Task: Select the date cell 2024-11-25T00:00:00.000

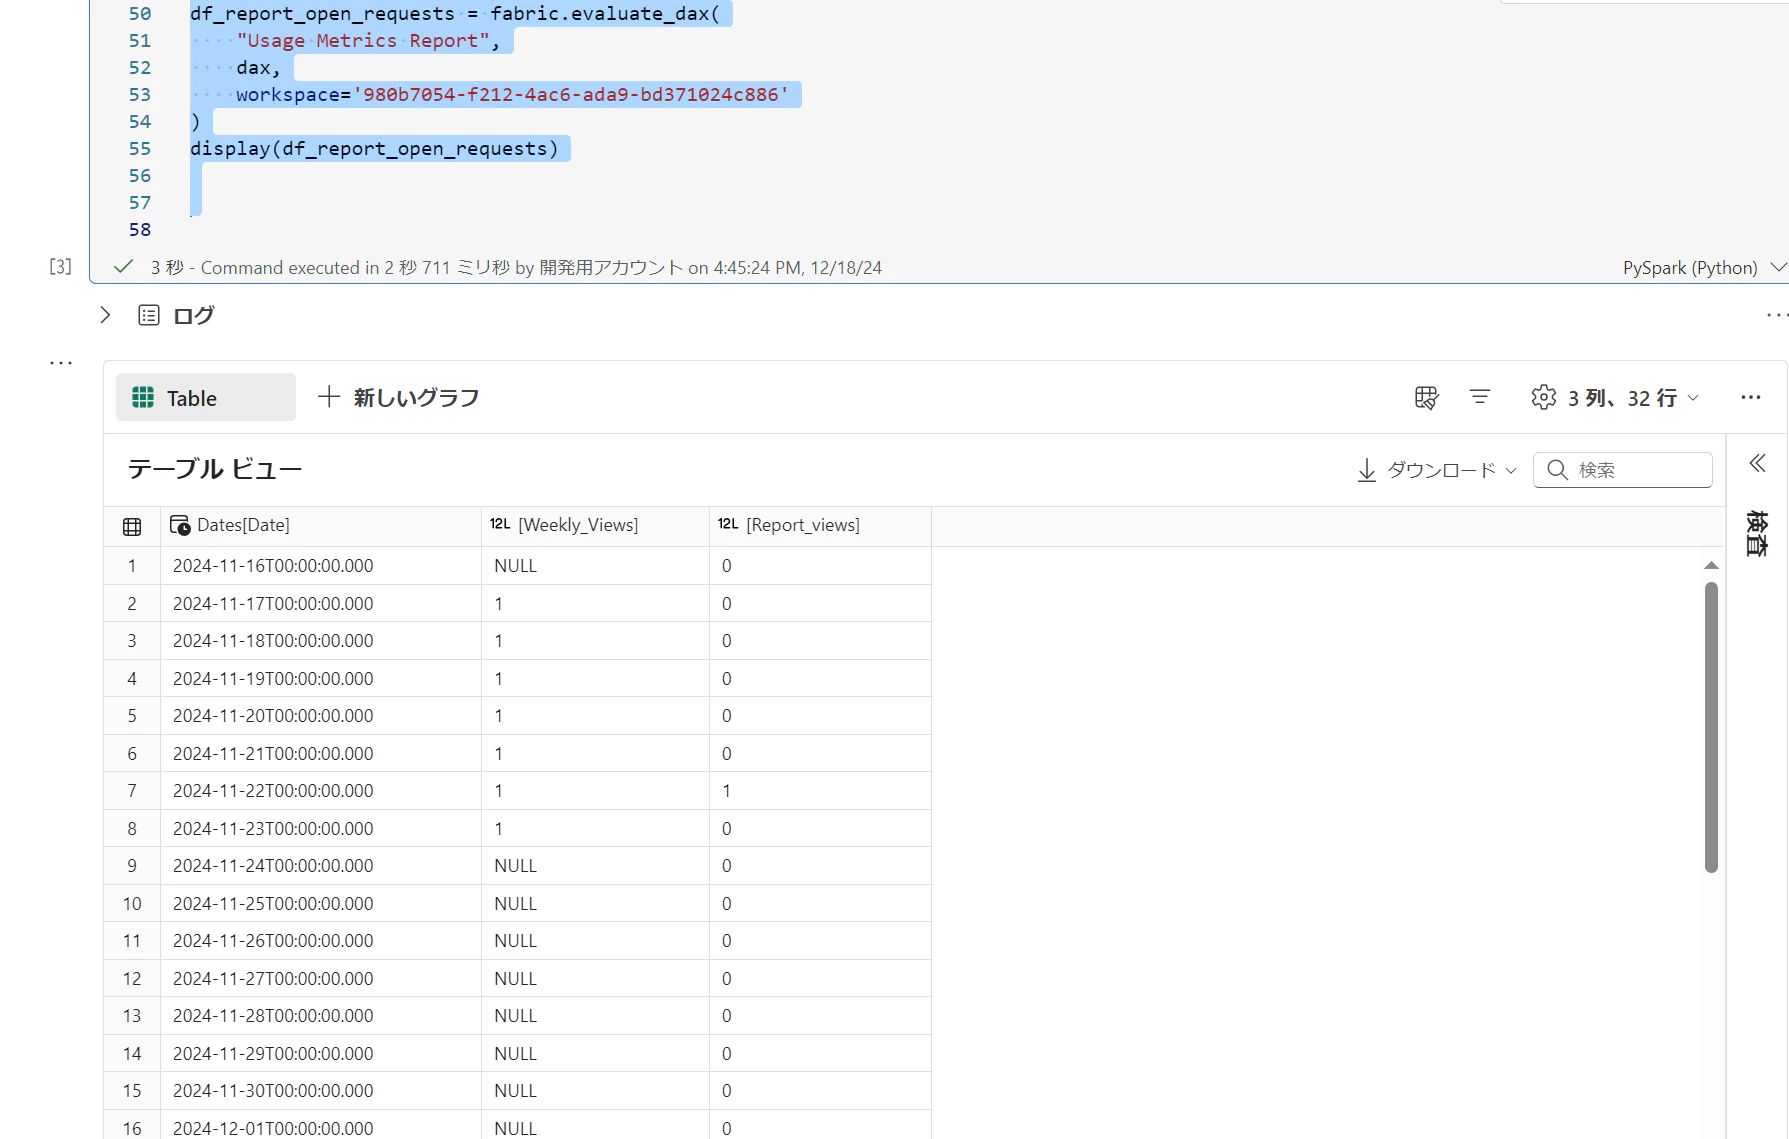Action: [x=320, y=904]
